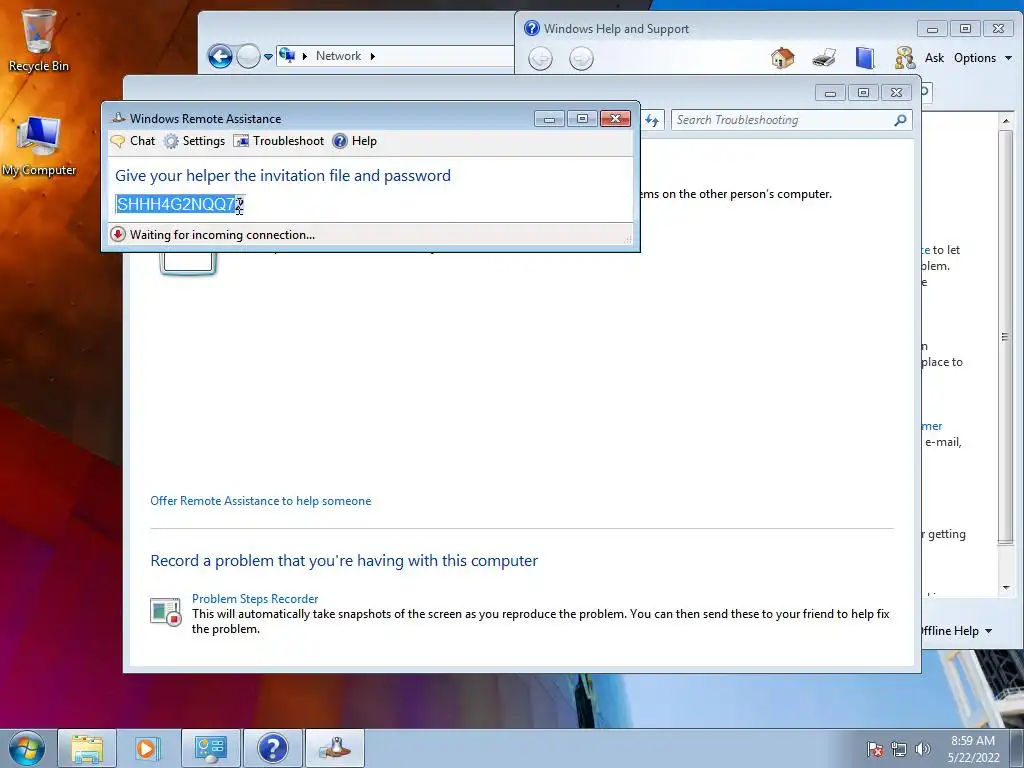Viewport: 1024px width, 768px height.
Task: Open Offline Help dropdown
Action: click(x=957, y=631)
